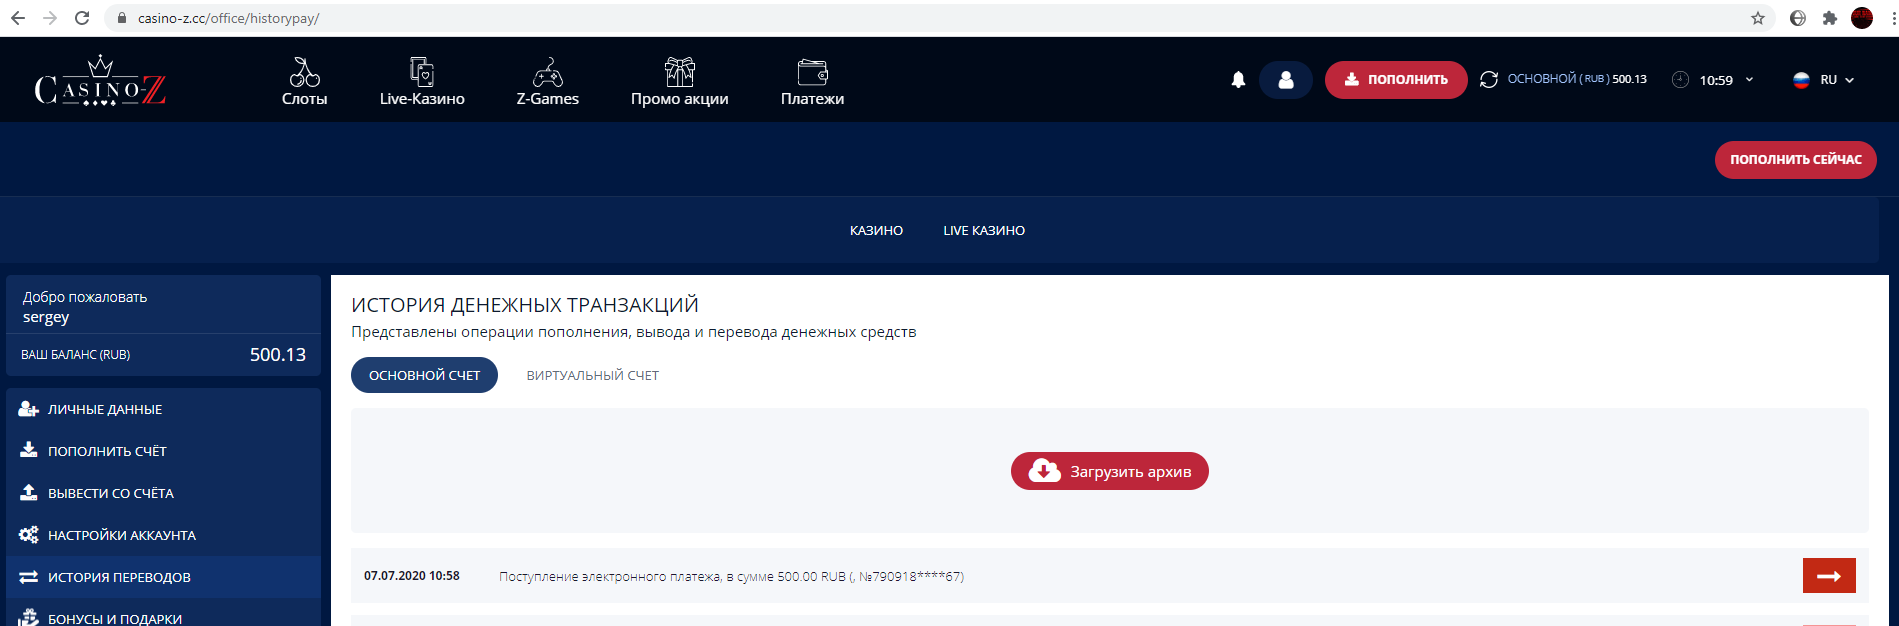
Task: Expand the RU language dropdown
Action: (x=1849, y=80)
